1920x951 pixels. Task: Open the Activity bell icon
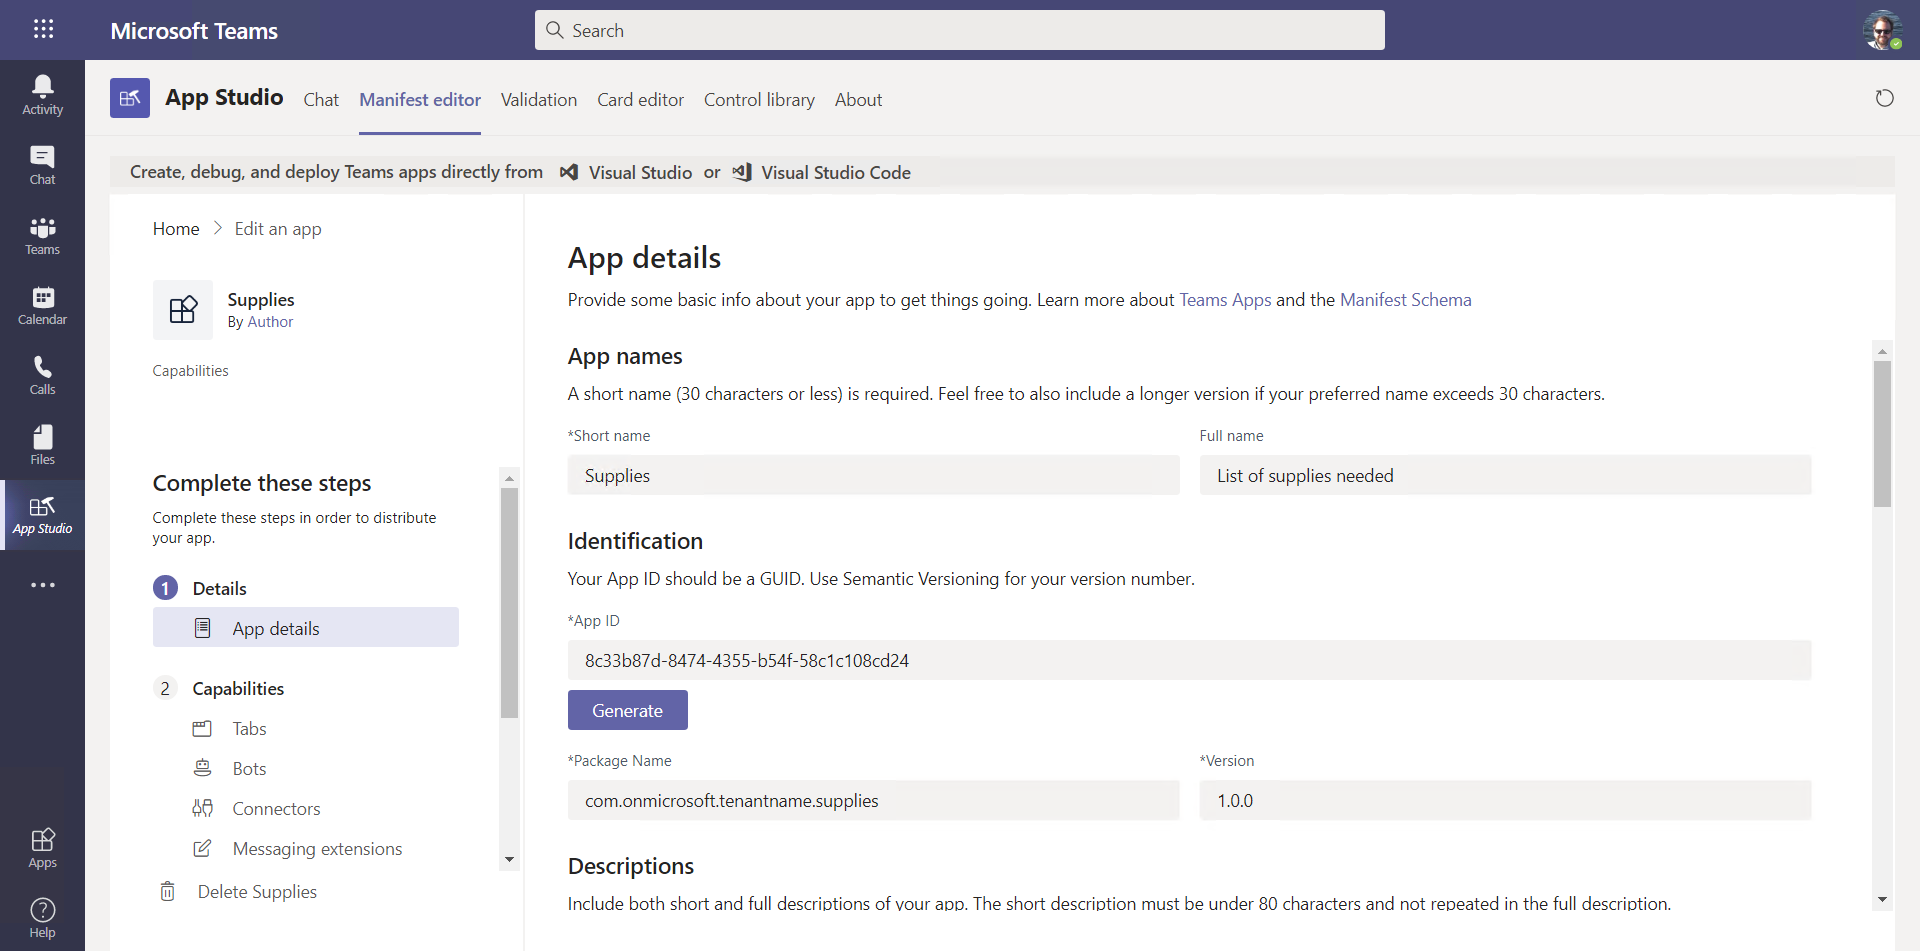point(42,95)
